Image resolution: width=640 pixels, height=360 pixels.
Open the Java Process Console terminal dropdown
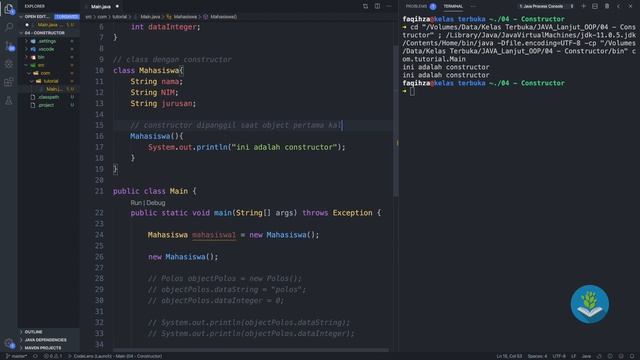[546, 6]
